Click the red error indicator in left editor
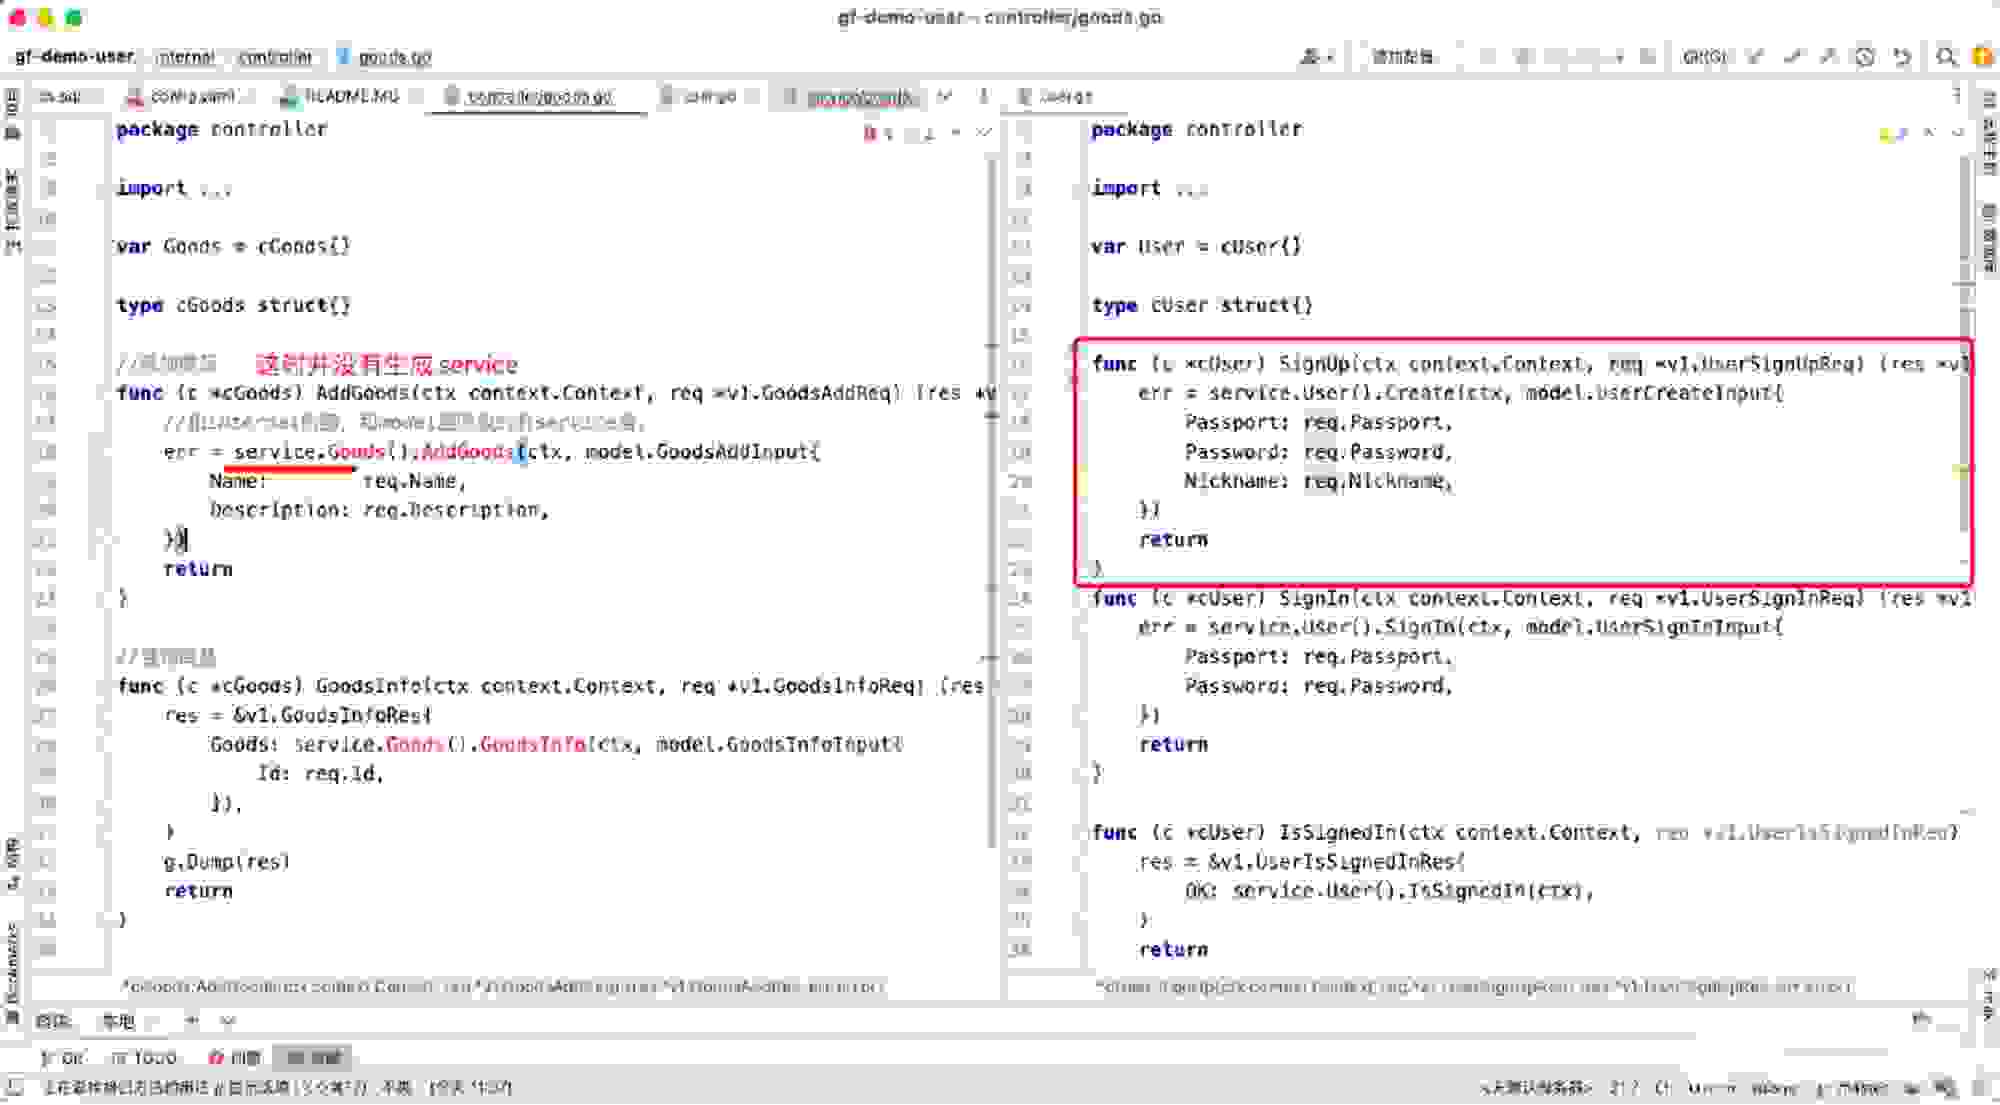This screenshot has height=1105, width=2000. pos(877,133)
